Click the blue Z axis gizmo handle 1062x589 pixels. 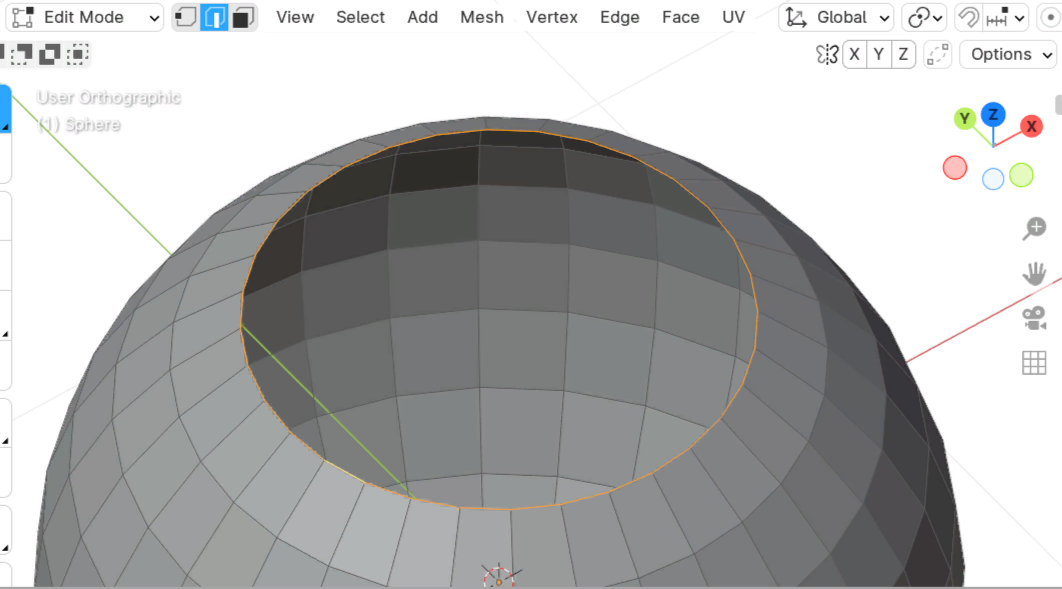tap(993, 115)
